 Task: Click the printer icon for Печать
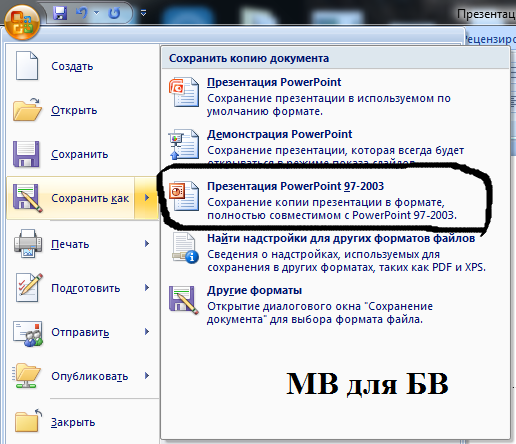28,244
